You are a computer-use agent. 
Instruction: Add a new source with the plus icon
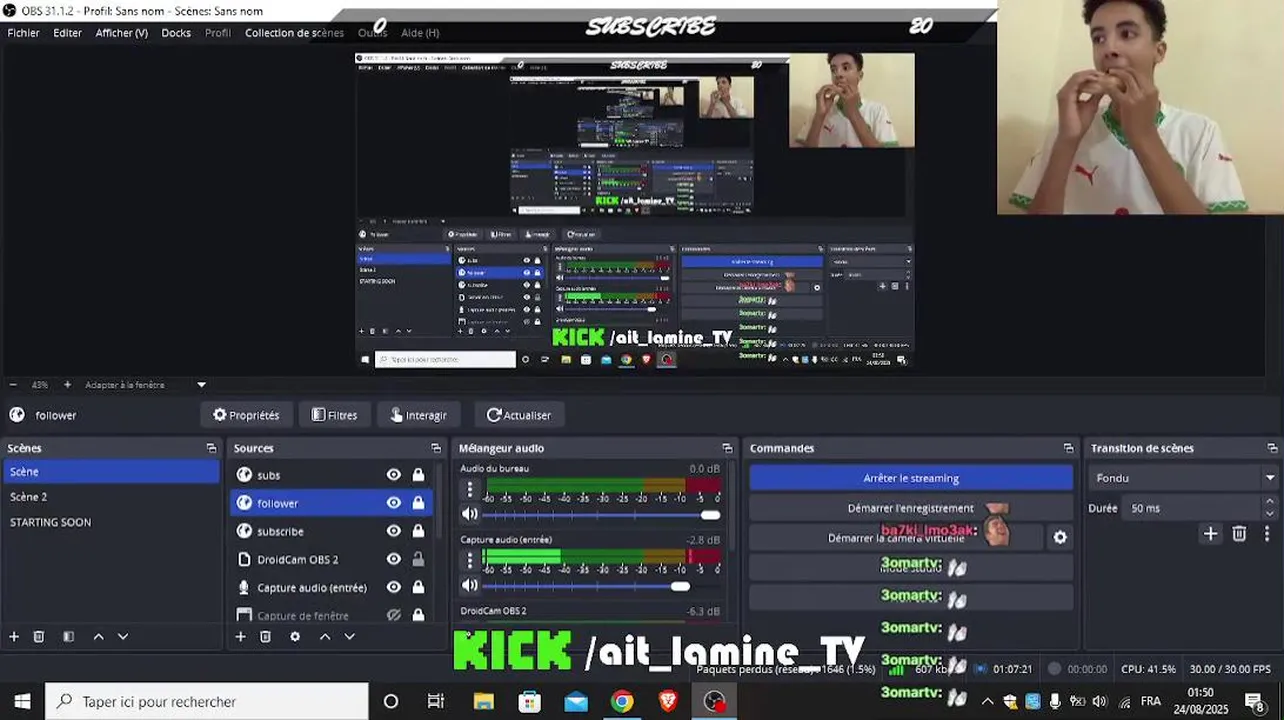pos(240,636)
